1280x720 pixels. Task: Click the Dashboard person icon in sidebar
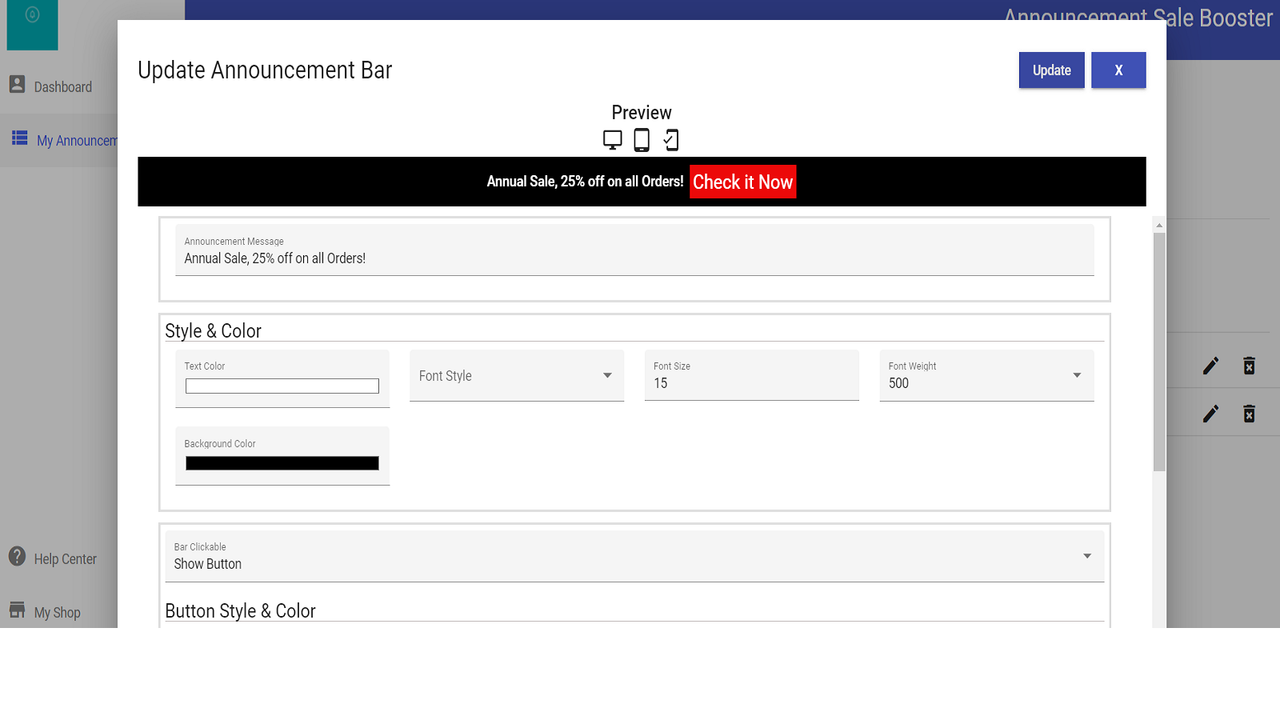tap(17, 85)
